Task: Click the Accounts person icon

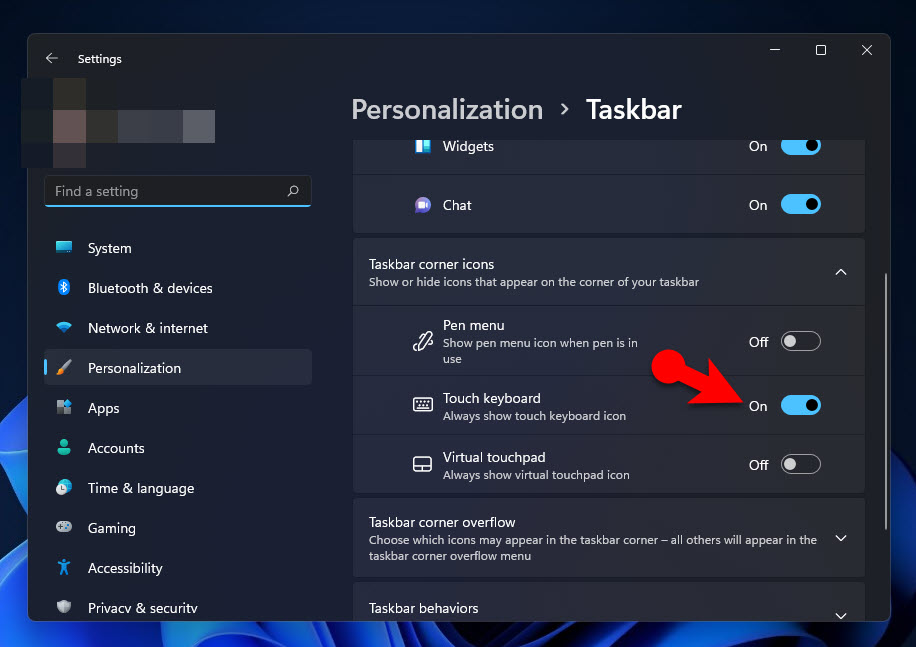Action: (x=64, y=447)
